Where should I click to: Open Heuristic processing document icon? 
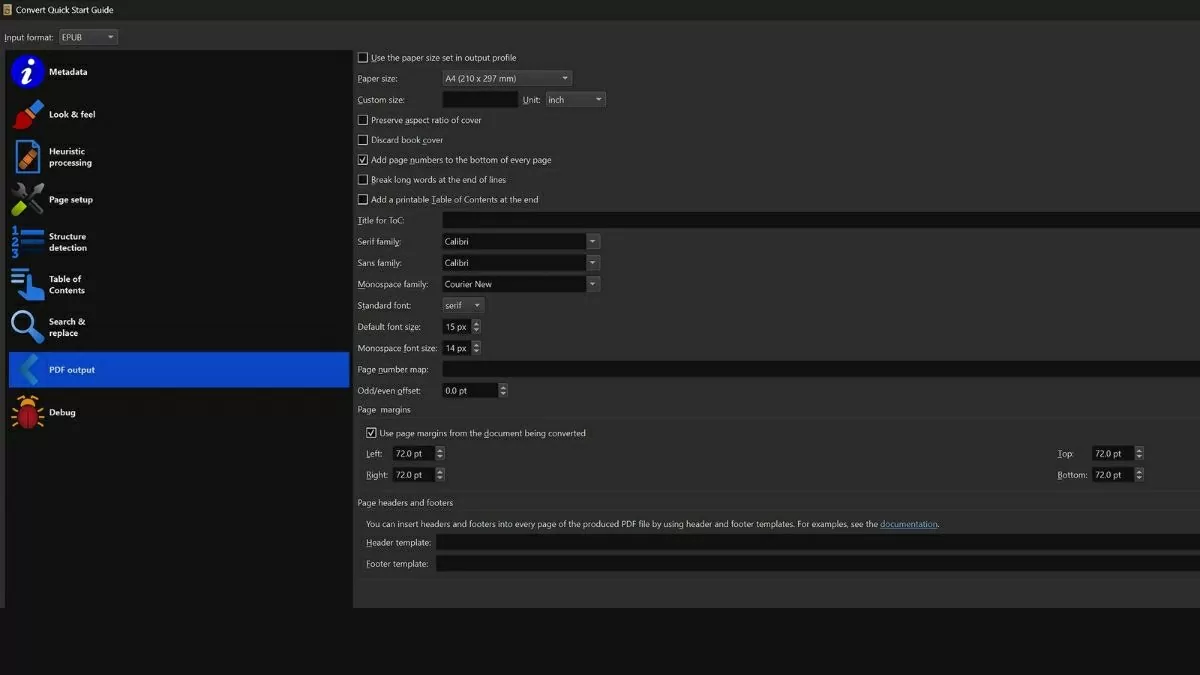click(x=27, y=157)
